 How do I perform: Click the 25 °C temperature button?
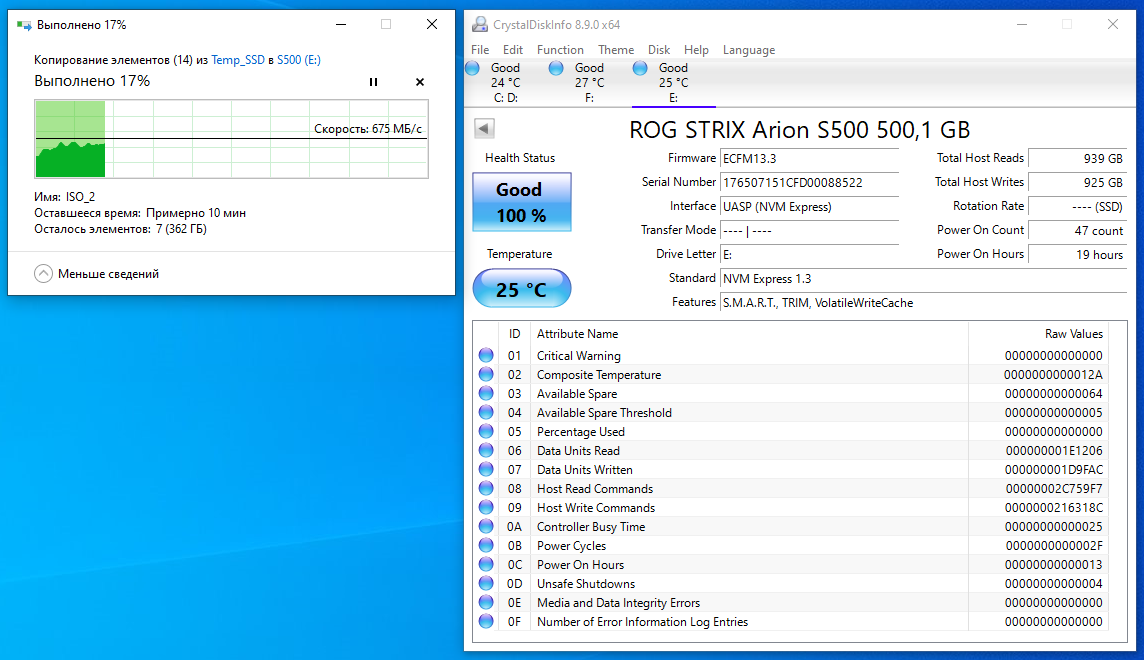pyautogui.click(x=521, y=290)
